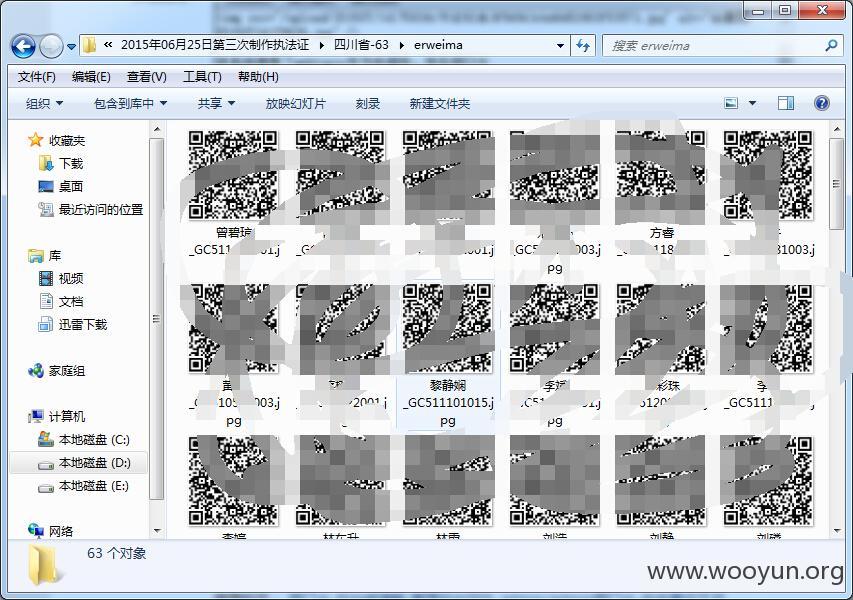Screen dimensions: 853x600
Task: Click the Forward navigation arrow button
Action: (51, 46)
